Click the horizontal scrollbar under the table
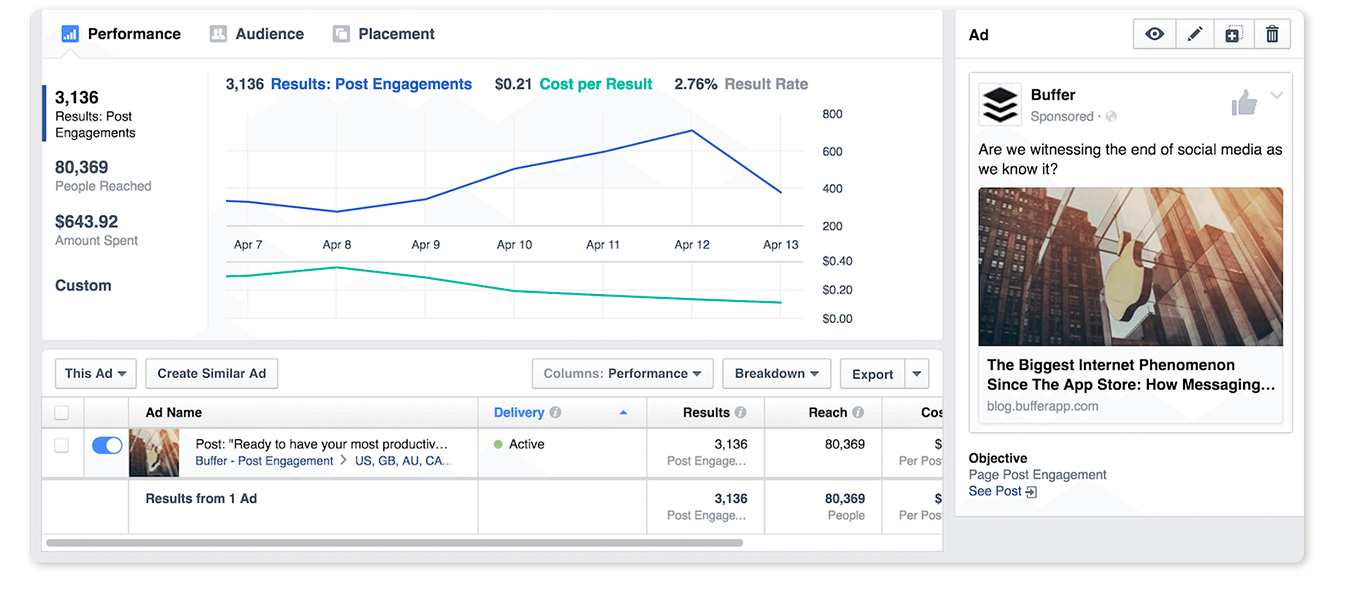 coord(395,543)
